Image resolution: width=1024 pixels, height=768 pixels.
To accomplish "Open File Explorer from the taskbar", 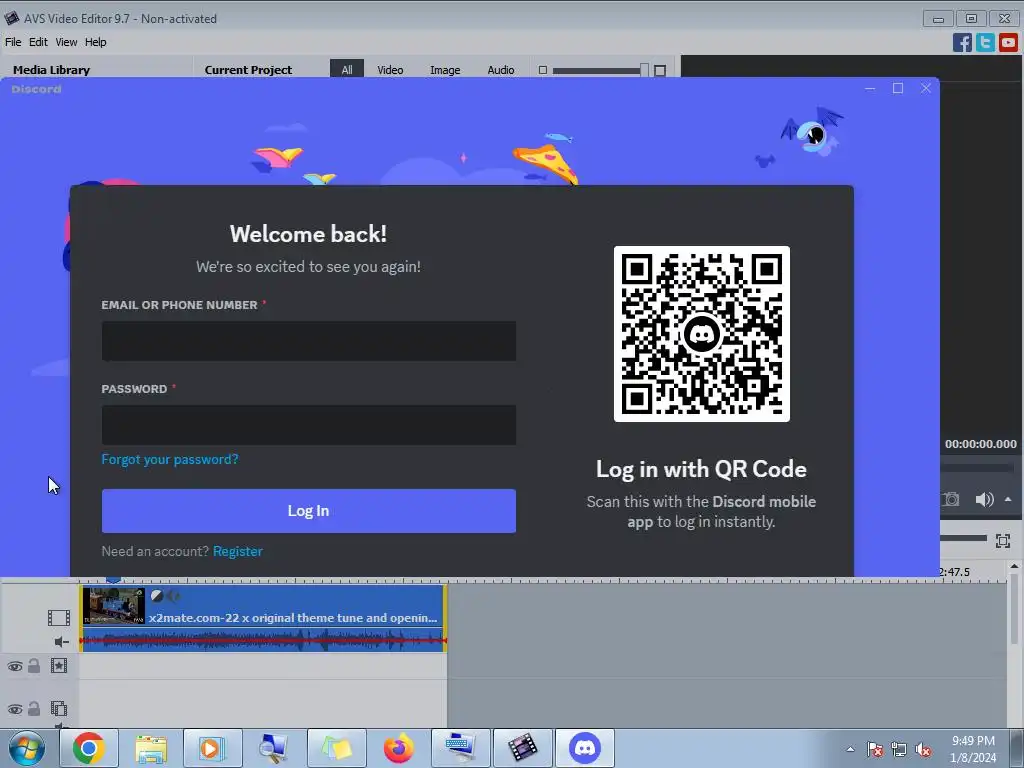I will (x=151, y=748).
